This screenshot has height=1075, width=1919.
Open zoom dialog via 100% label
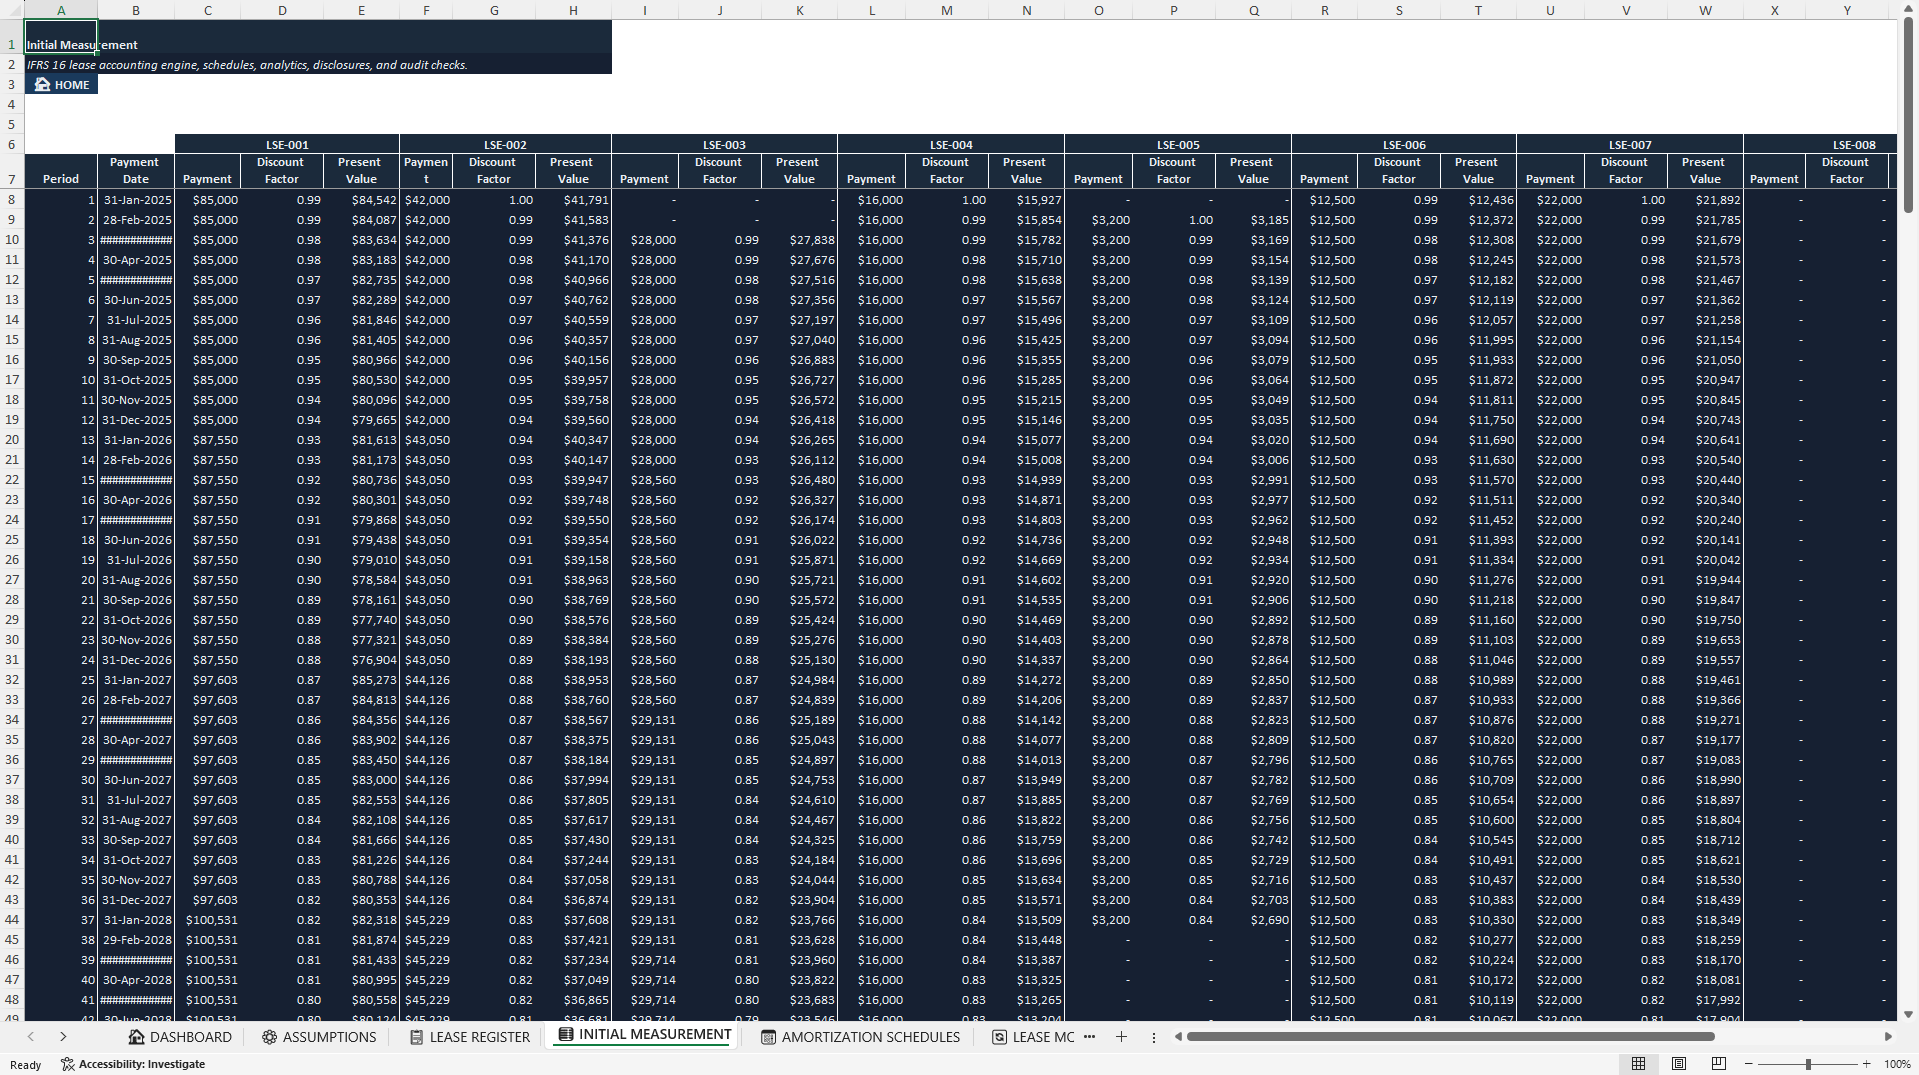[x=1897, y=1064]
